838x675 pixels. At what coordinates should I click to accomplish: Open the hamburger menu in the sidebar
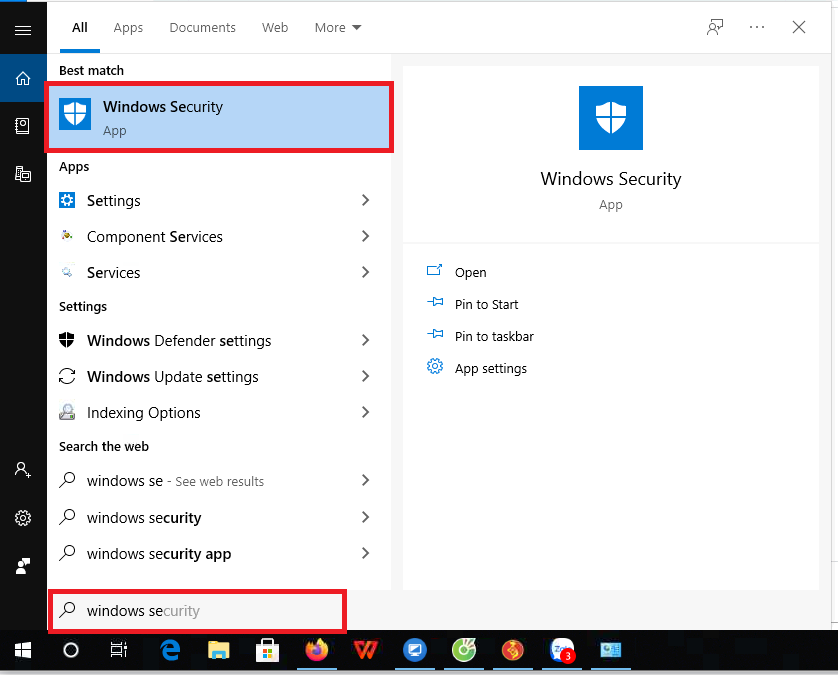(22, 30)
